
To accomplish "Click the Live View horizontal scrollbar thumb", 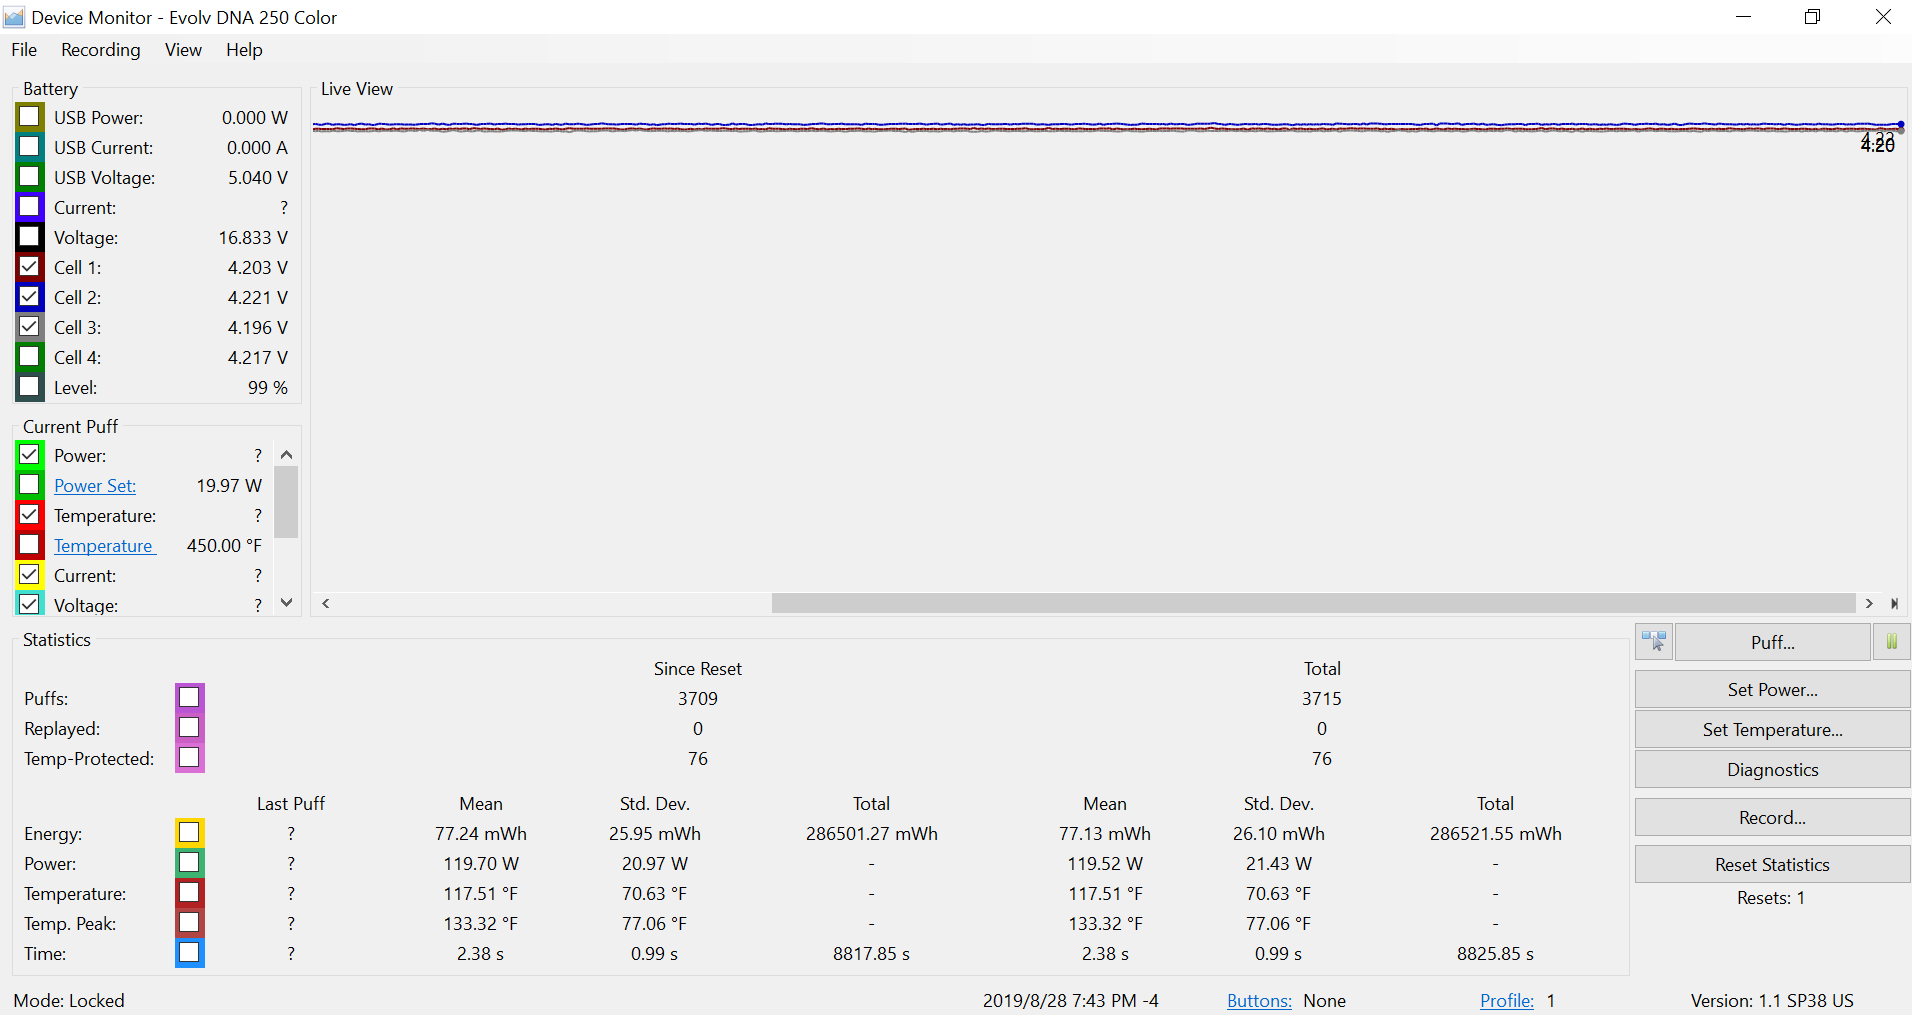I will 1312,604.
